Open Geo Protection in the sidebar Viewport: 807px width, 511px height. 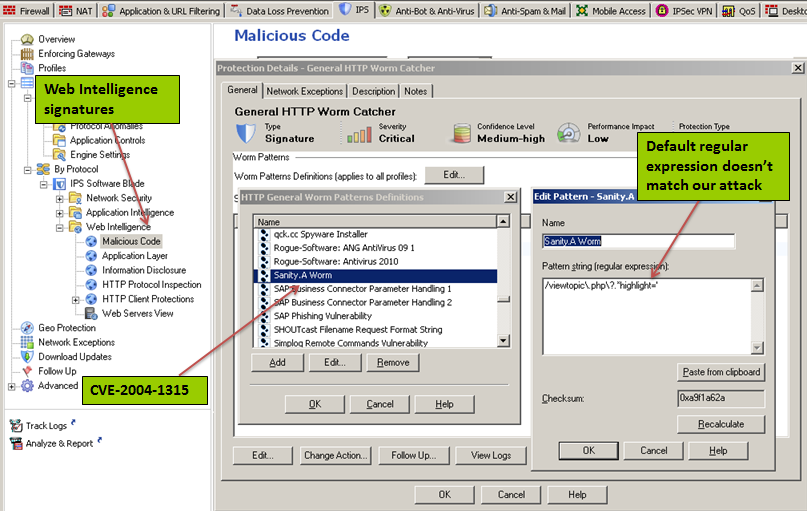(x=66, y=328)
